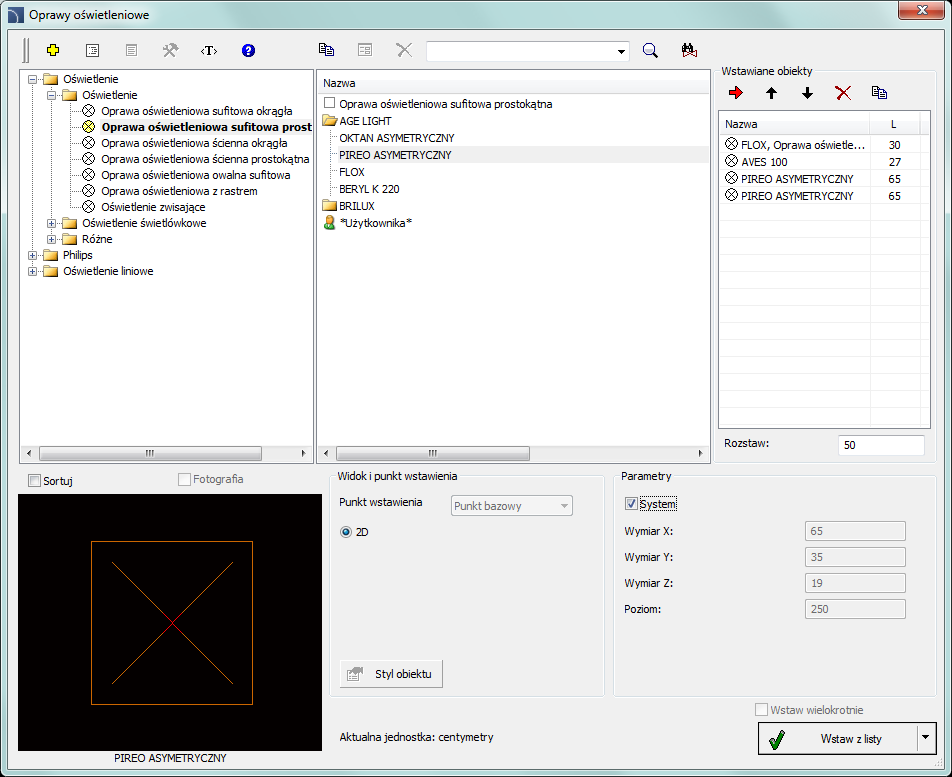952x777 pixels.
Task: Select PIREO ASYMETRYCZNY in the middle list
Action: coord(395,155)
